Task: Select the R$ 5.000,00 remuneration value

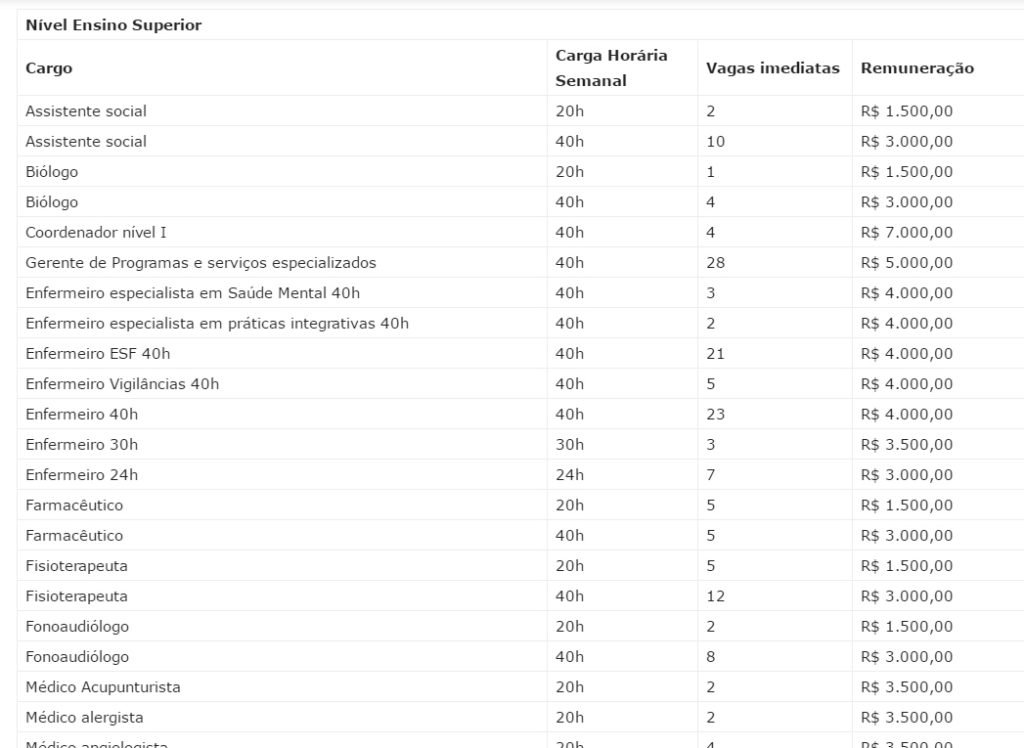Action: pos(906,263)
